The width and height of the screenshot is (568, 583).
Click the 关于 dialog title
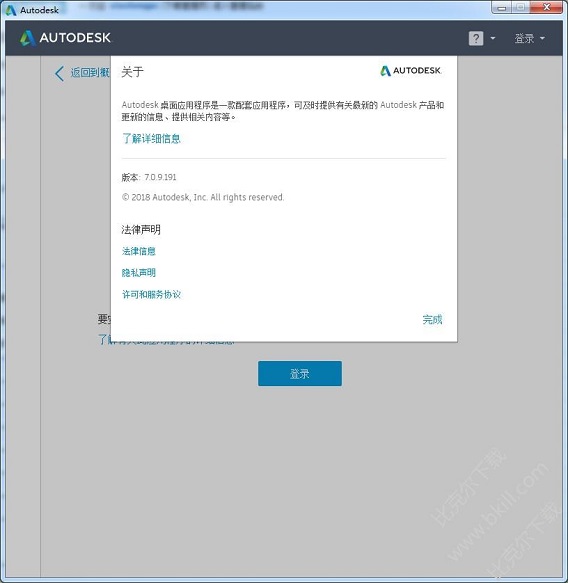132,72
